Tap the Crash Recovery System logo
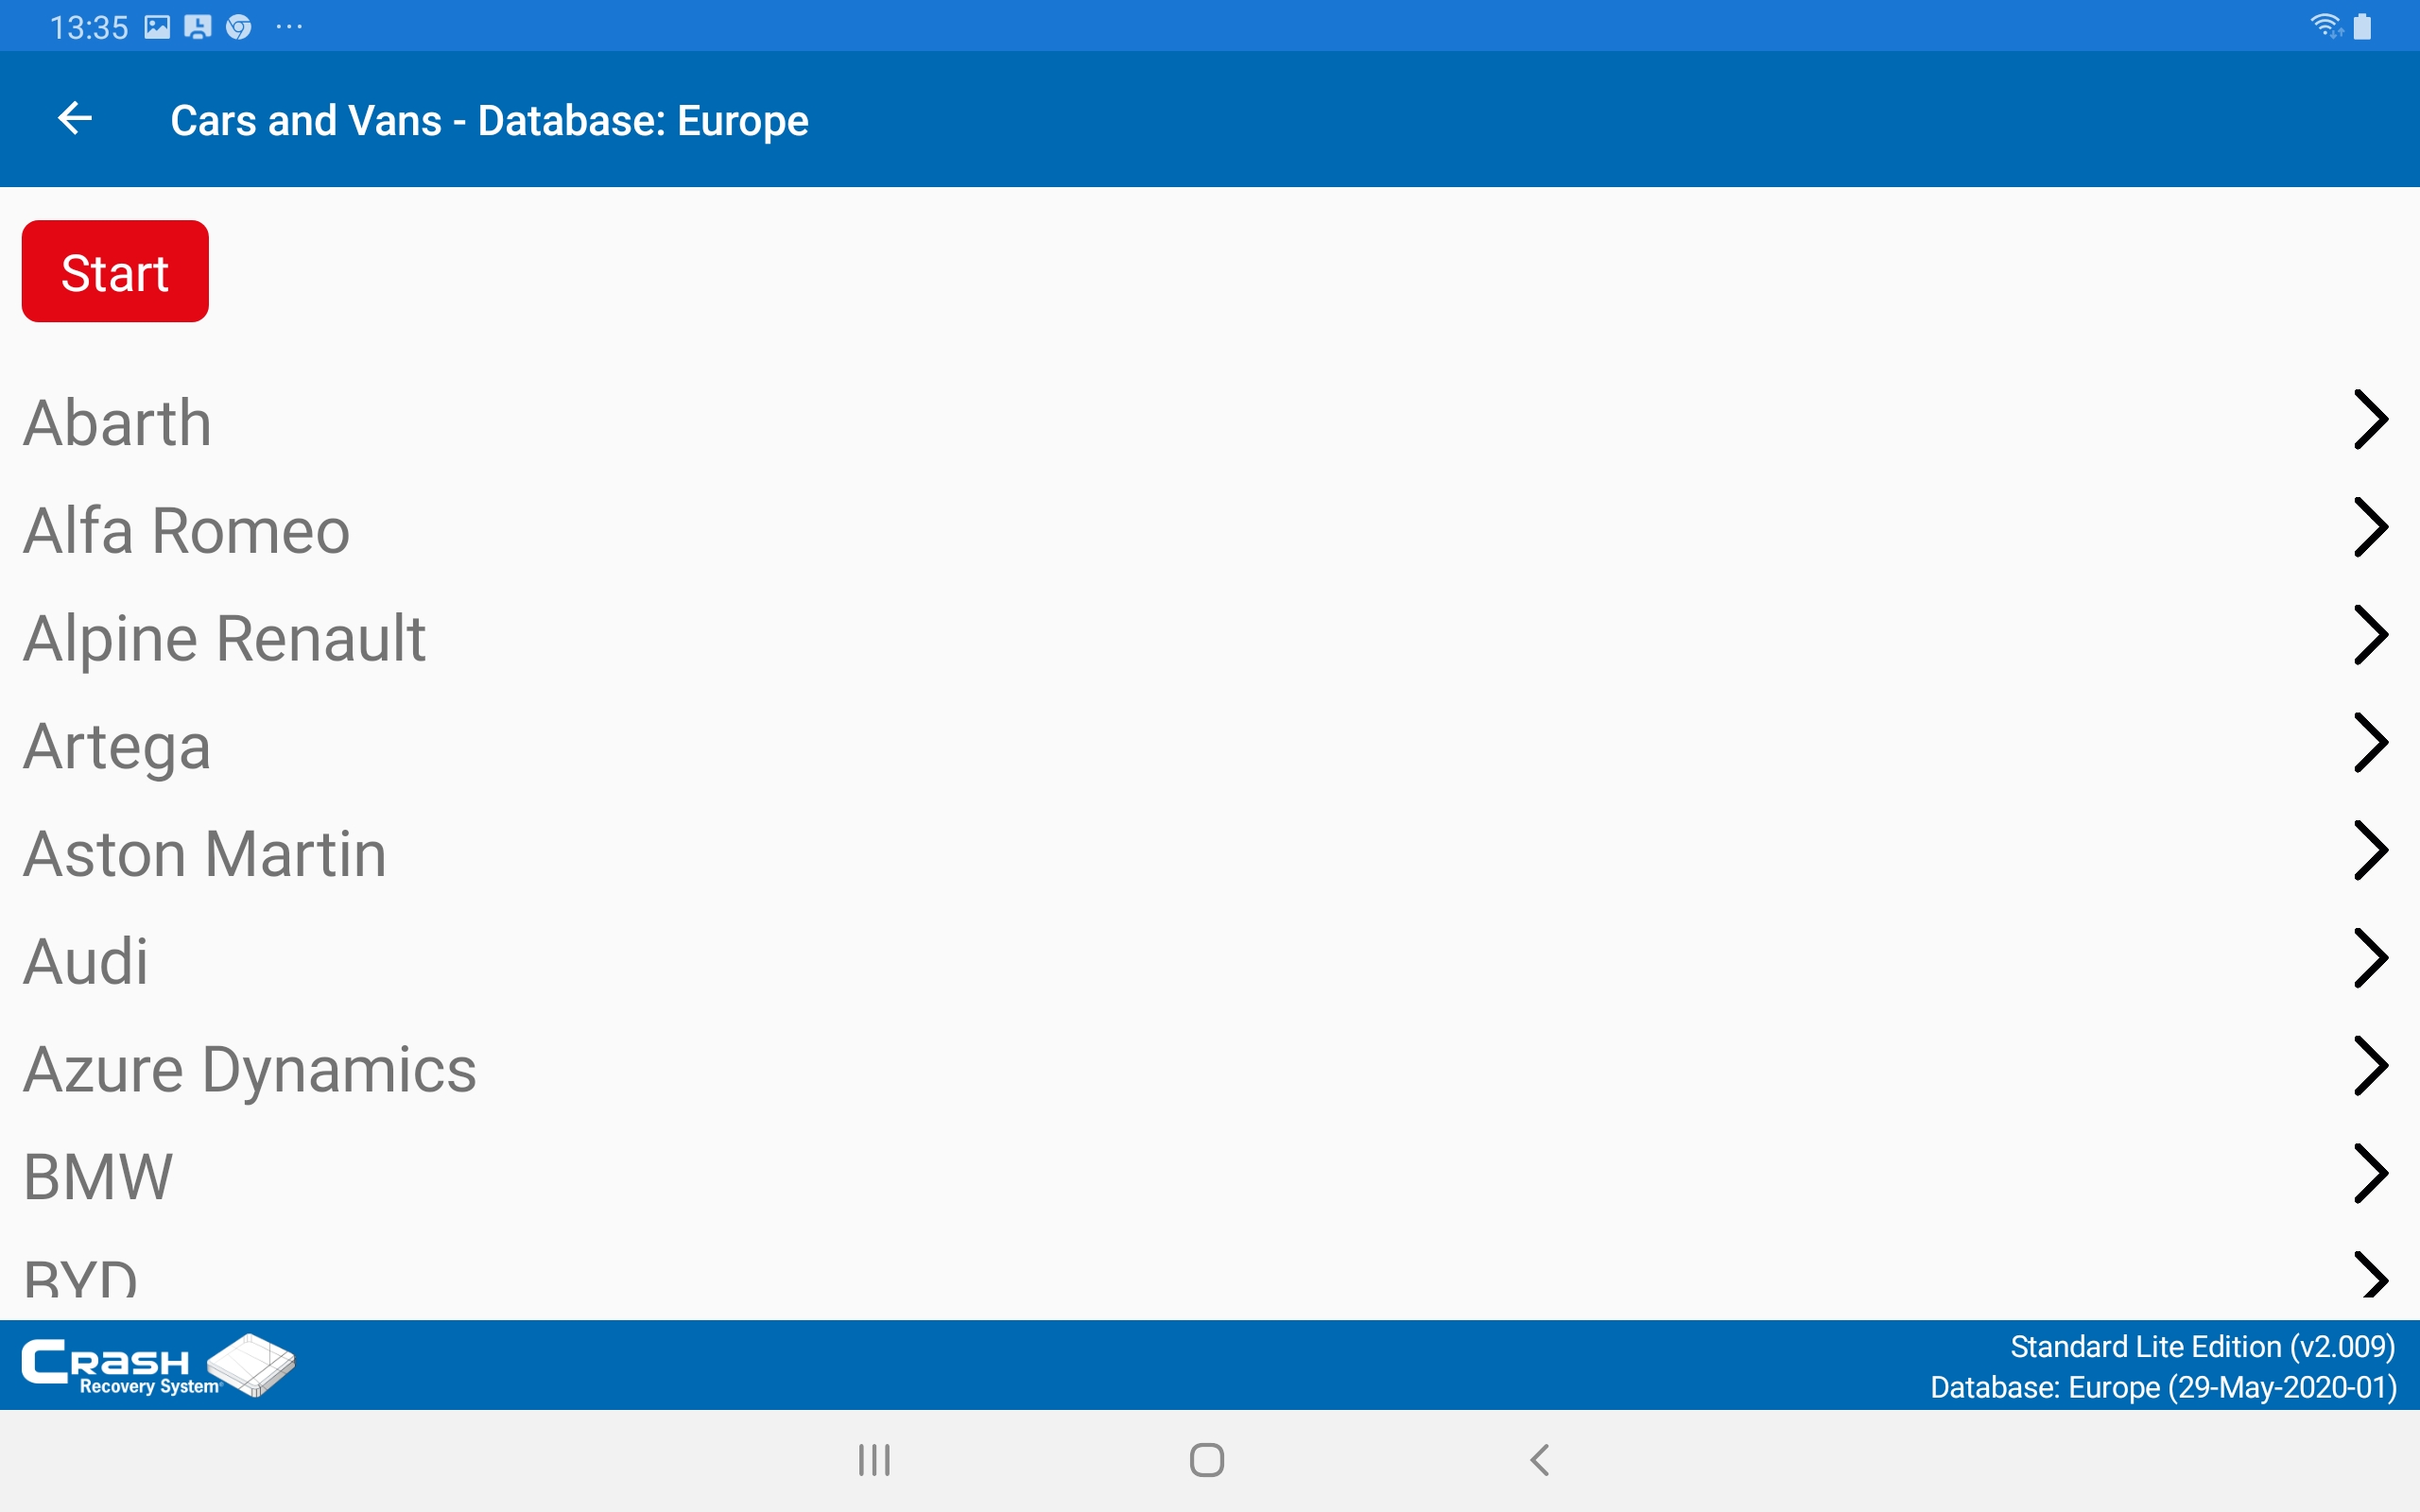Viewport: 2420px width, 1512px height. pos(158,1365)
